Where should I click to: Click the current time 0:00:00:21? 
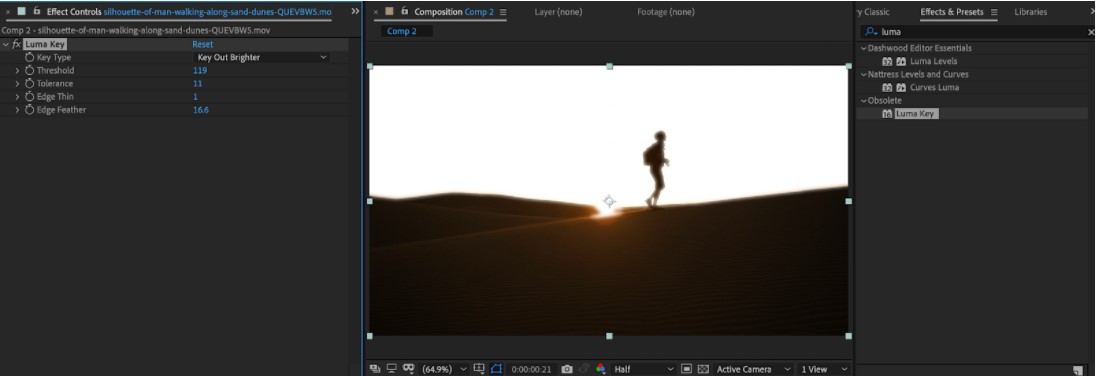click(x=531, y=369)
